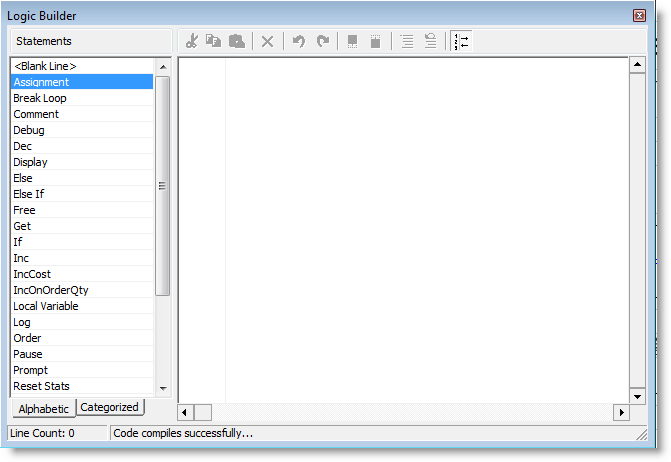Select the Else statement
671x462 pixels.
(82, 178)
